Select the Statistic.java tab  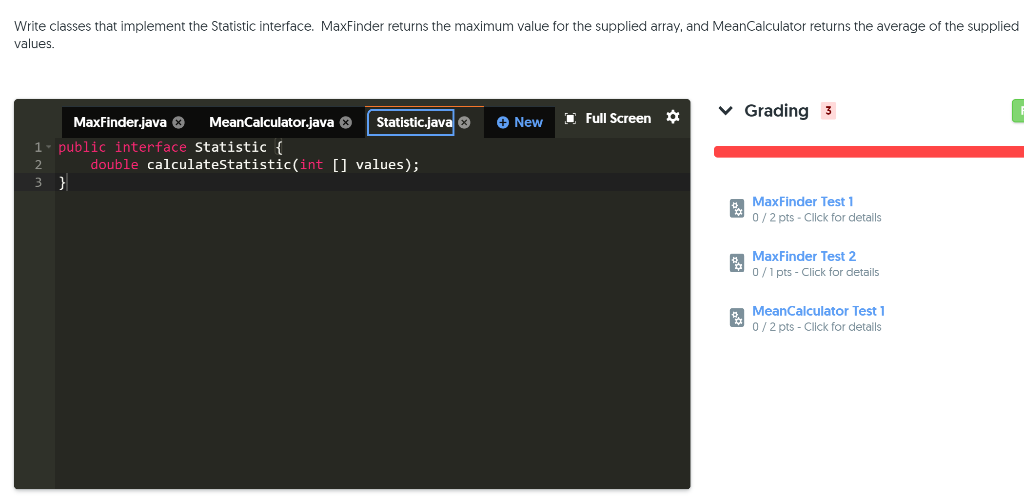pyautogui.click(x=411, y=122)
